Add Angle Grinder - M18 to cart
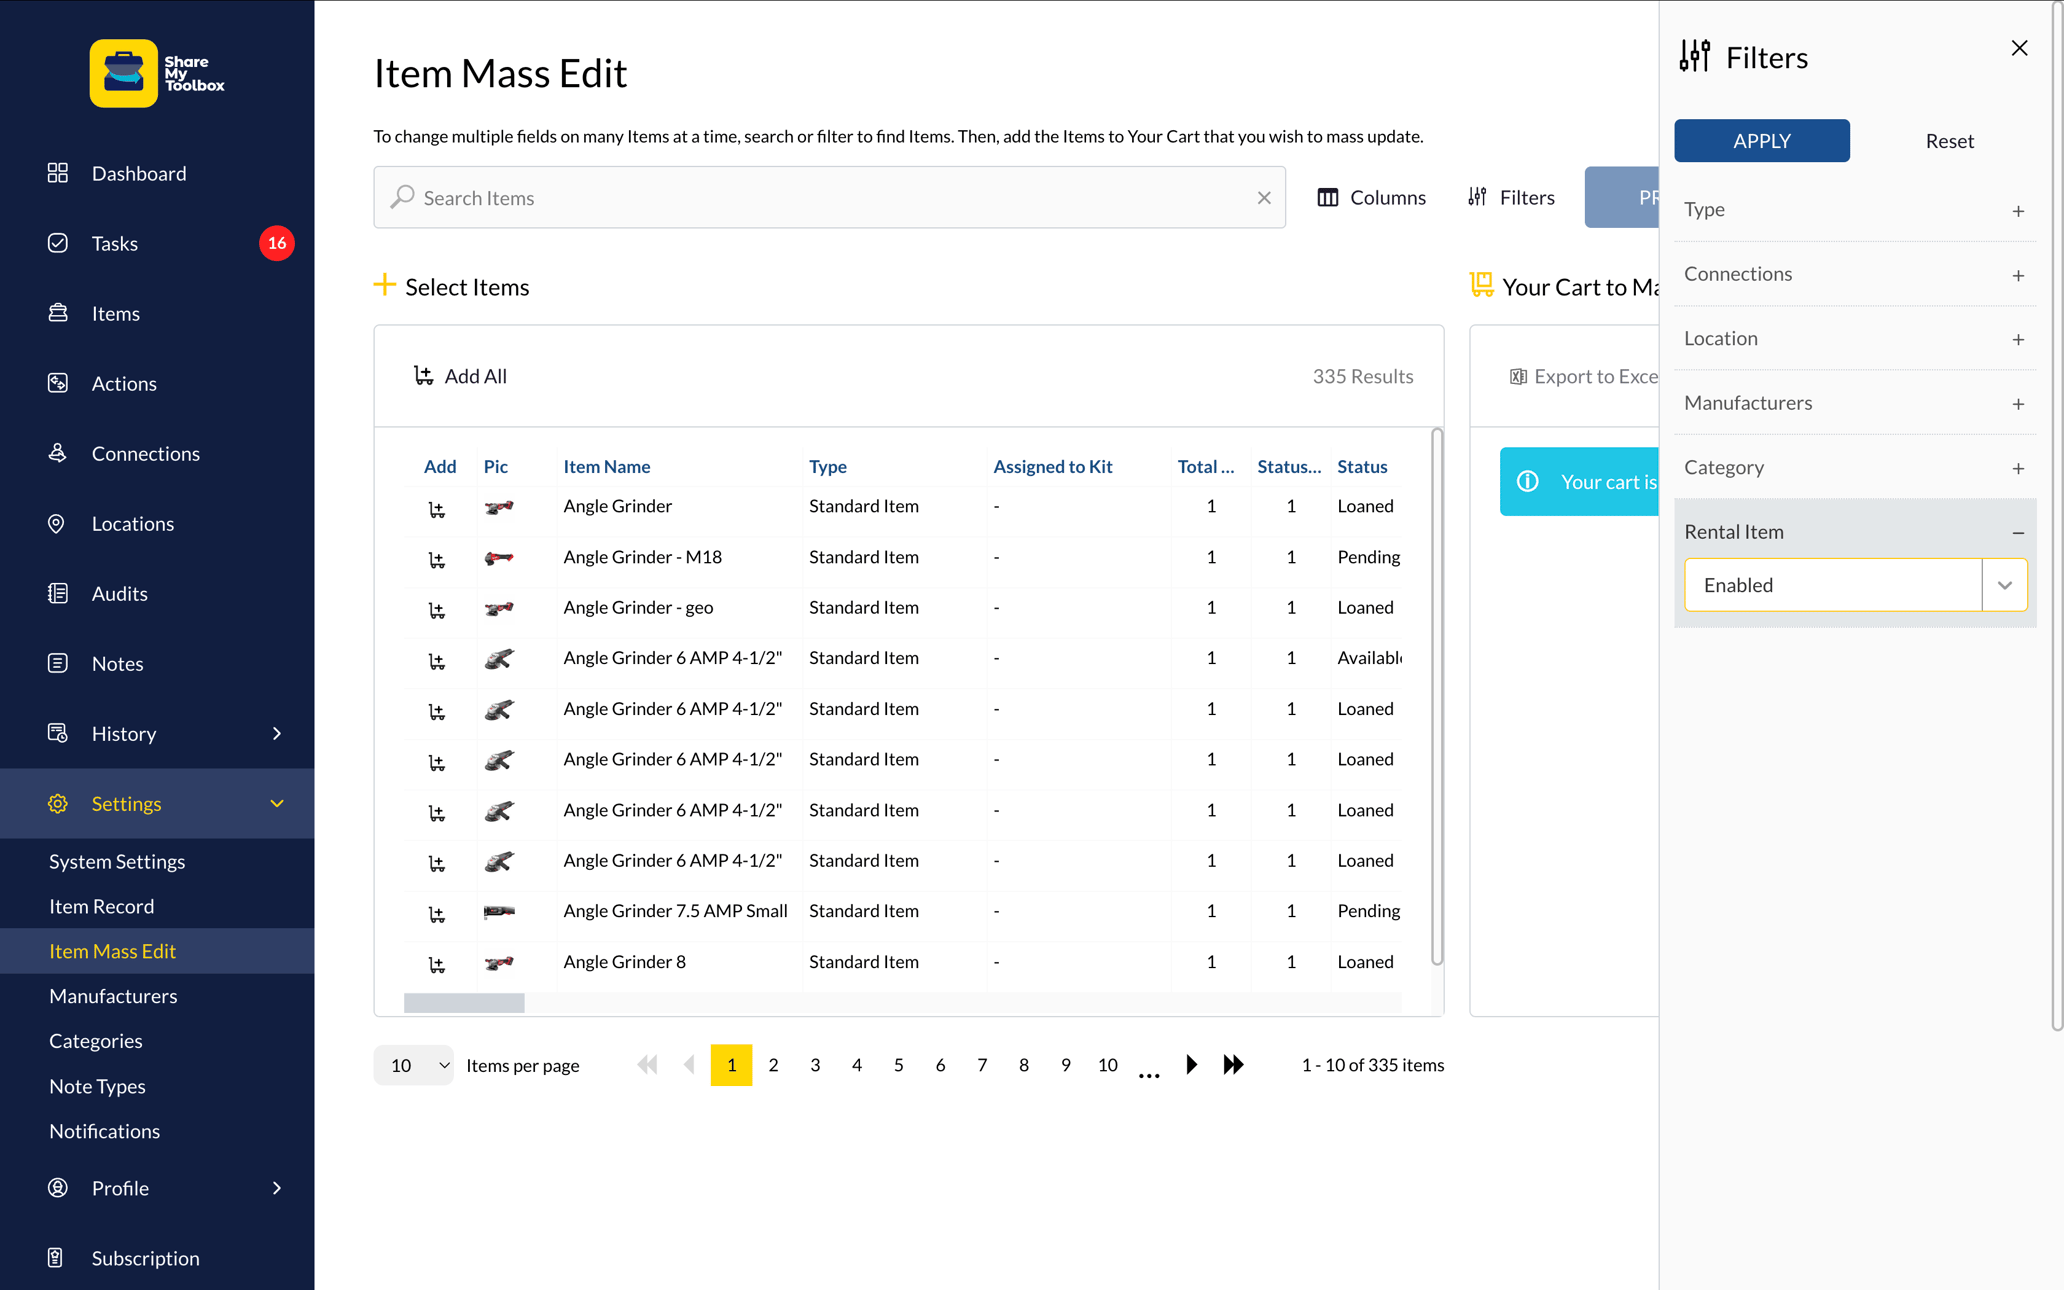Screen dimensions: 2064x1290 (x=437, y=560)
